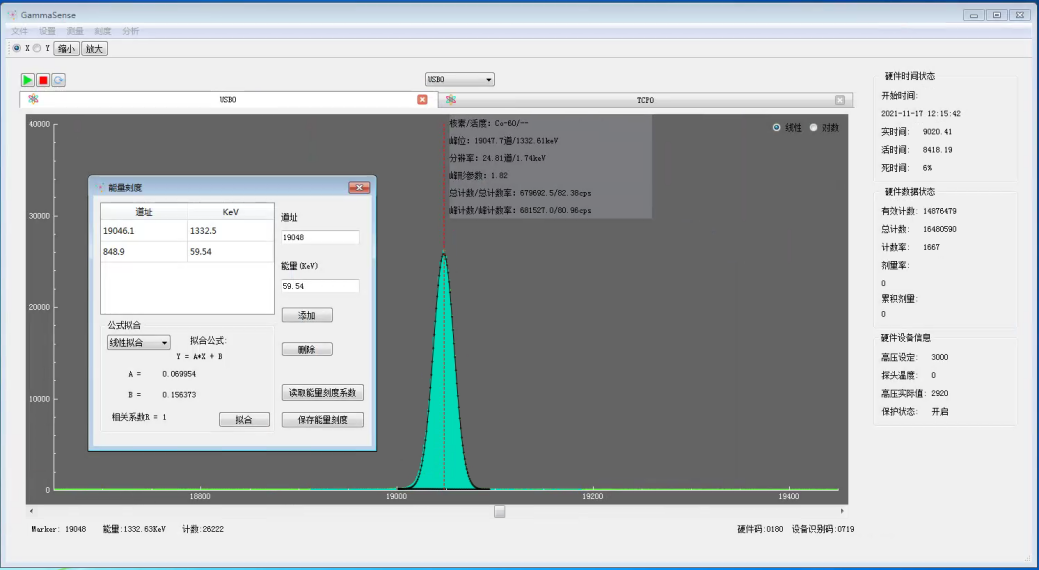Screen dimensions: 1039x570
Task: Choose the 线性 linear scale option
Action: 777,127
